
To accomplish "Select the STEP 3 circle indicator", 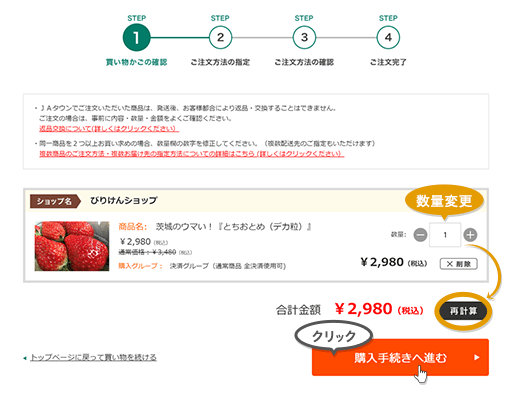I will coord(304,37).
